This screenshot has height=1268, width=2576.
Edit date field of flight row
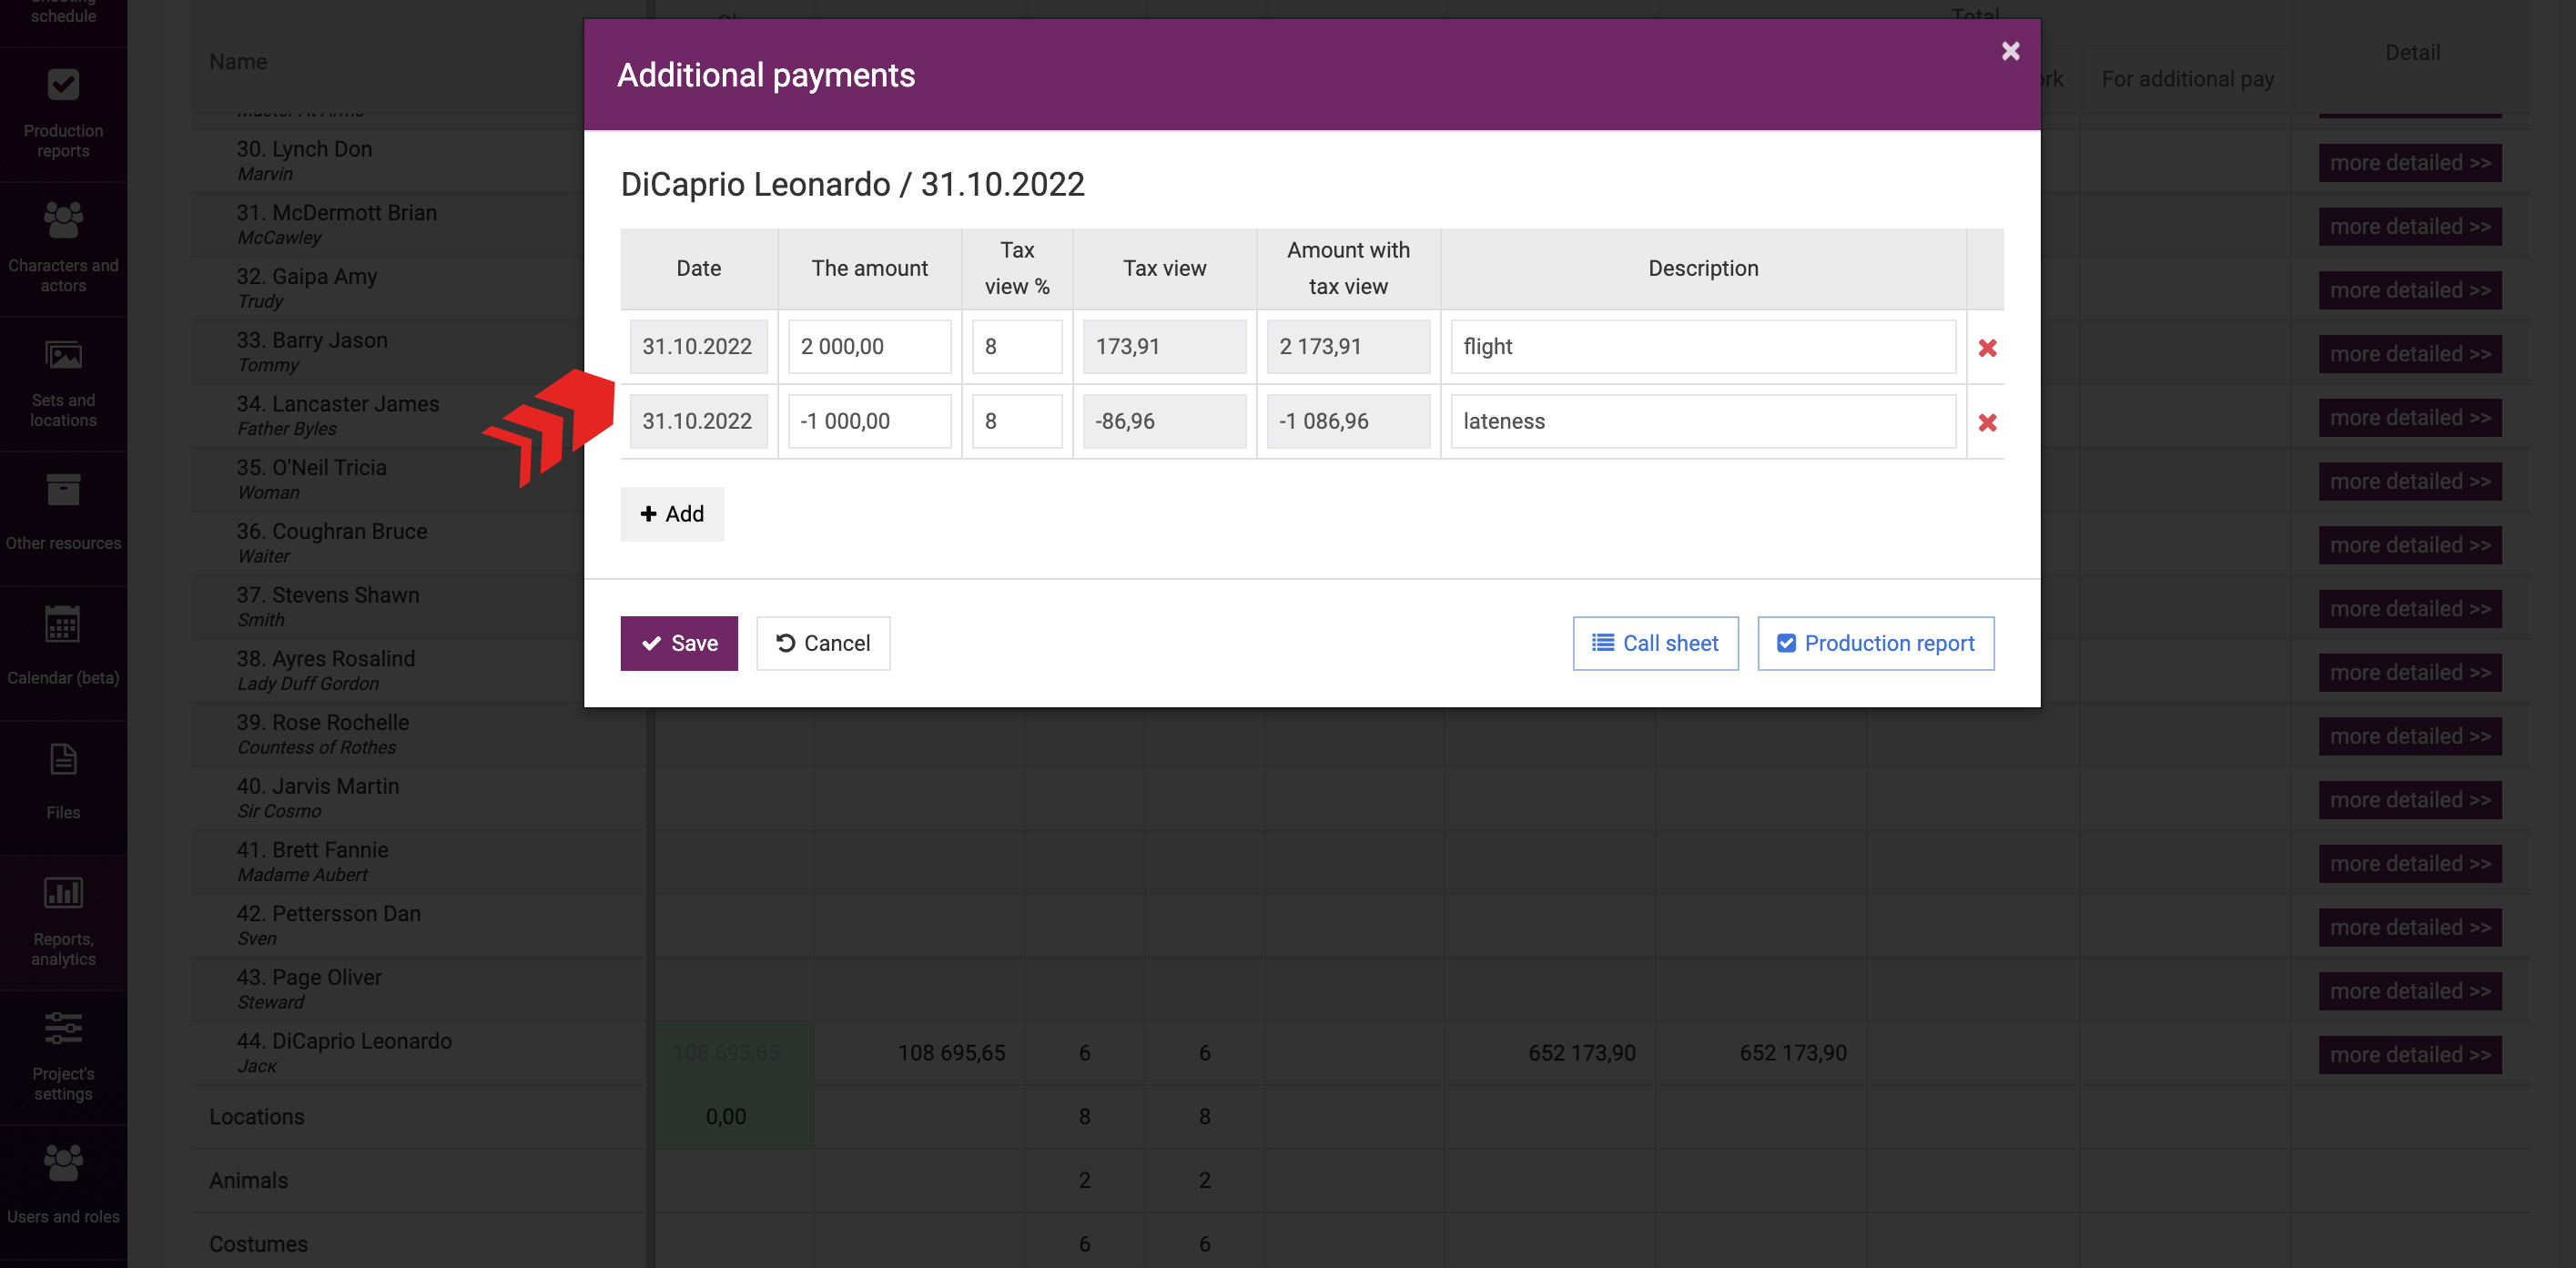coord(698,347)
